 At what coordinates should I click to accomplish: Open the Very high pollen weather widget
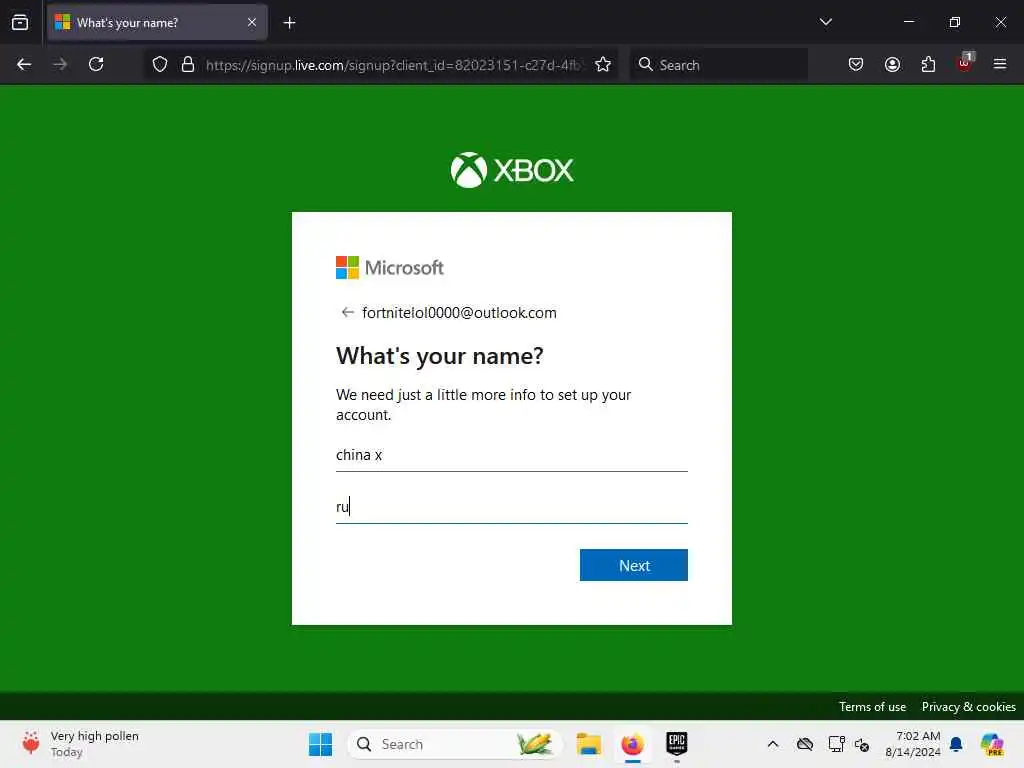click(x=80, y=744)
